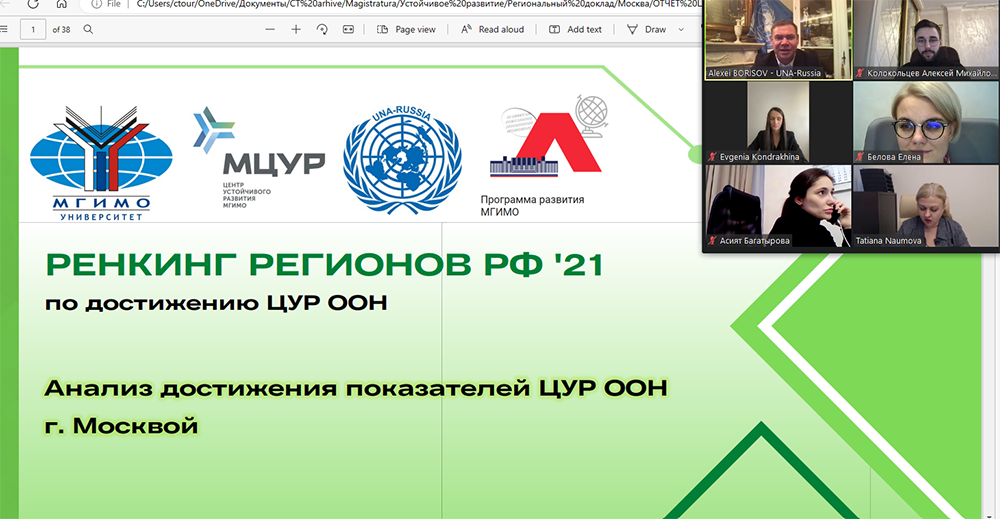Click the UNA-Russia emblem
Image resolution: width=1000 pixels, height=519 pixels.
coord(402,159)
